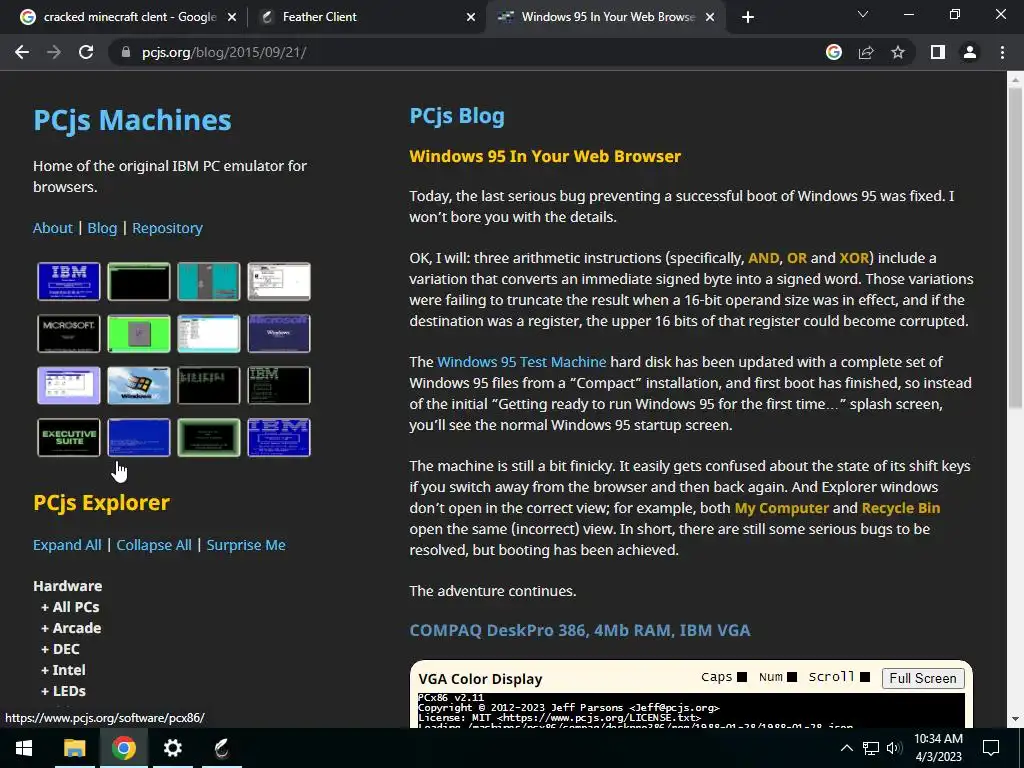This screenshot has height=768, width=1024.
Task: Click the Surprise Me link
Action: coord(246,545)
